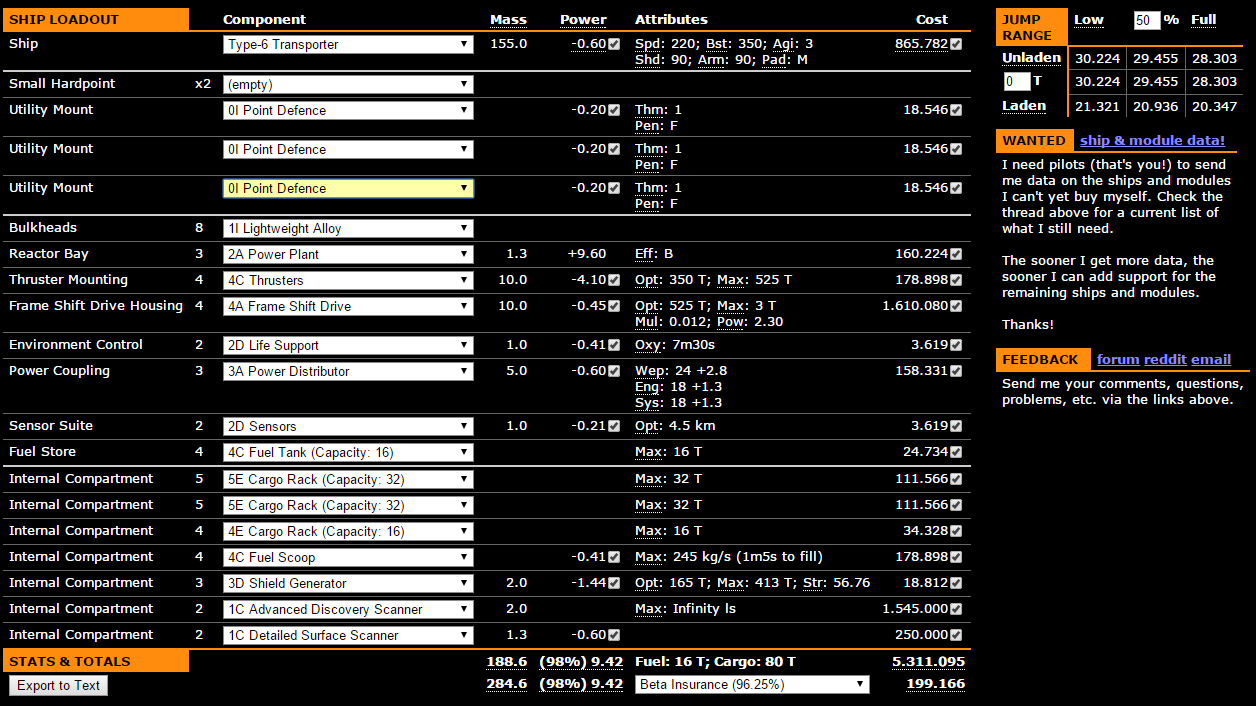Expand the Beta Insurance (96.25%) dropdown

coord(752,684)
